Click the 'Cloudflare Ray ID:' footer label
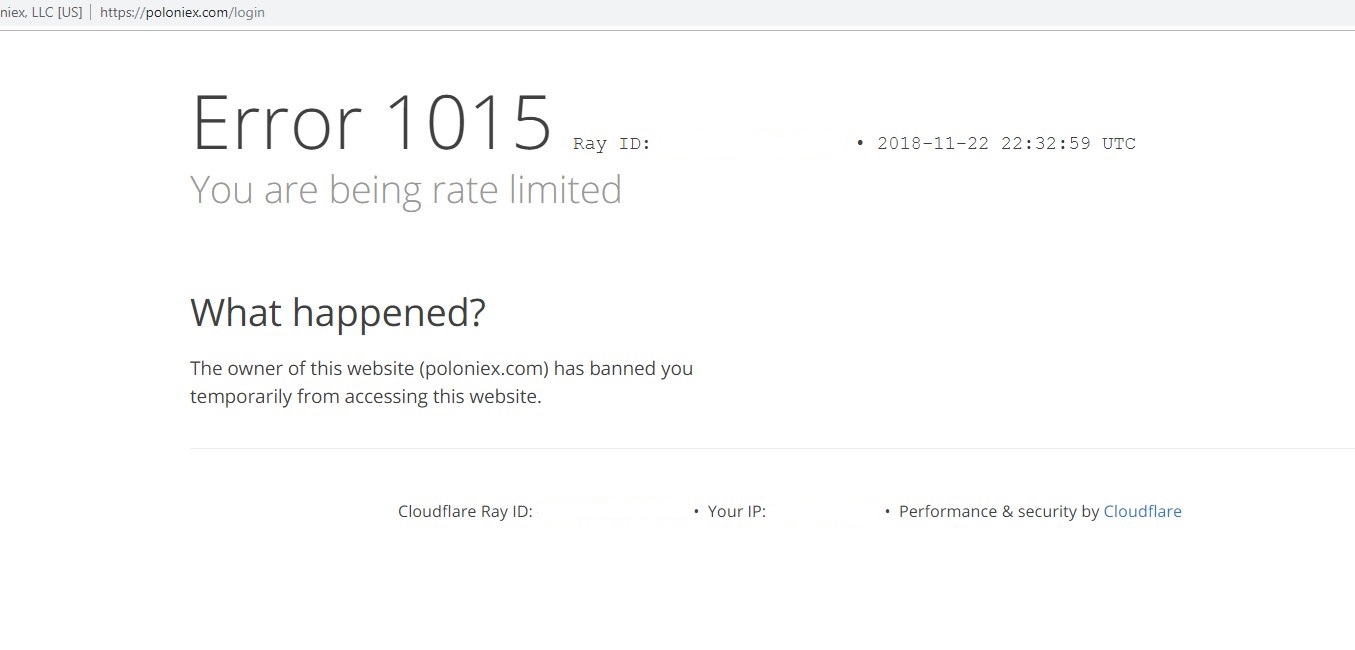The width and height of the screenshot is (1355, 650). pyautogui.click(x=465, y=511)
